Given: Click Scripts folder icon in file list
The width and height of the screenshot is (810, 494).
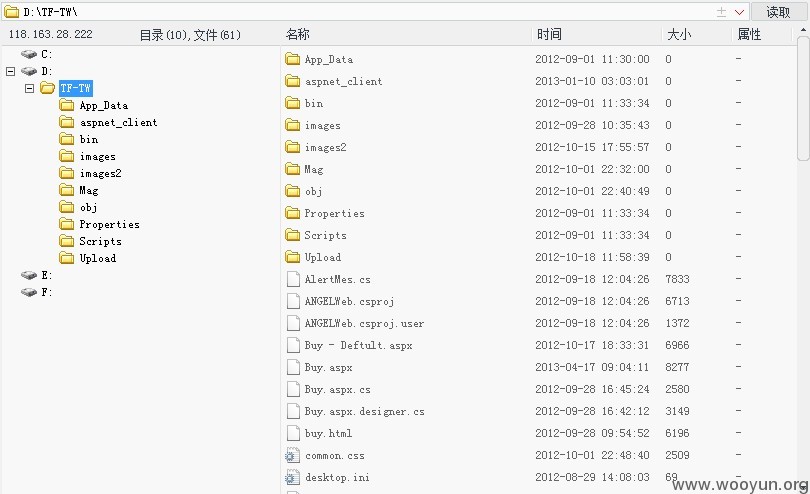Looking at the screenshot, I should click(x=292, y=235).
